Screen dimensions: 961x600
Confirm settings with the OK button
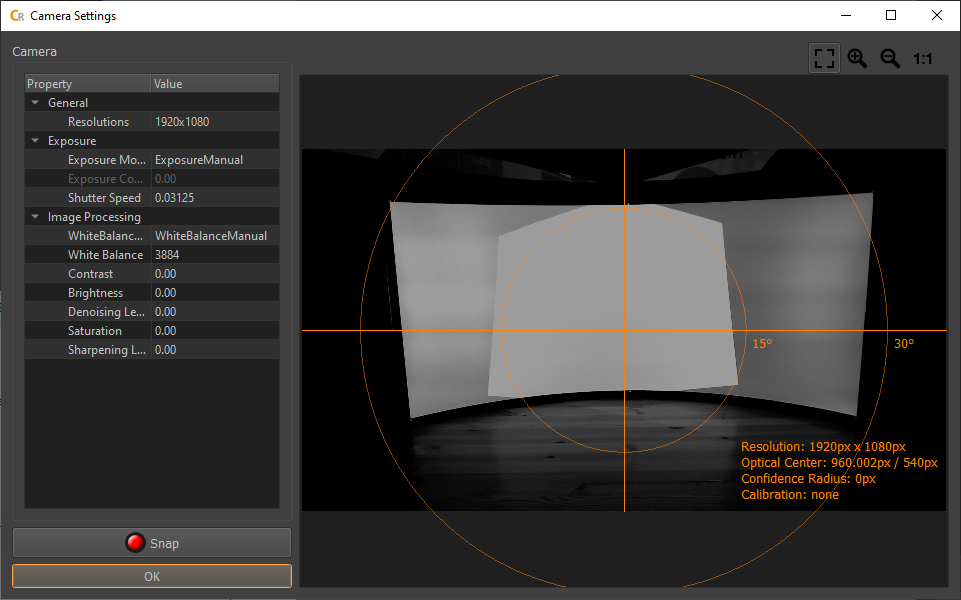click(152, 576)
